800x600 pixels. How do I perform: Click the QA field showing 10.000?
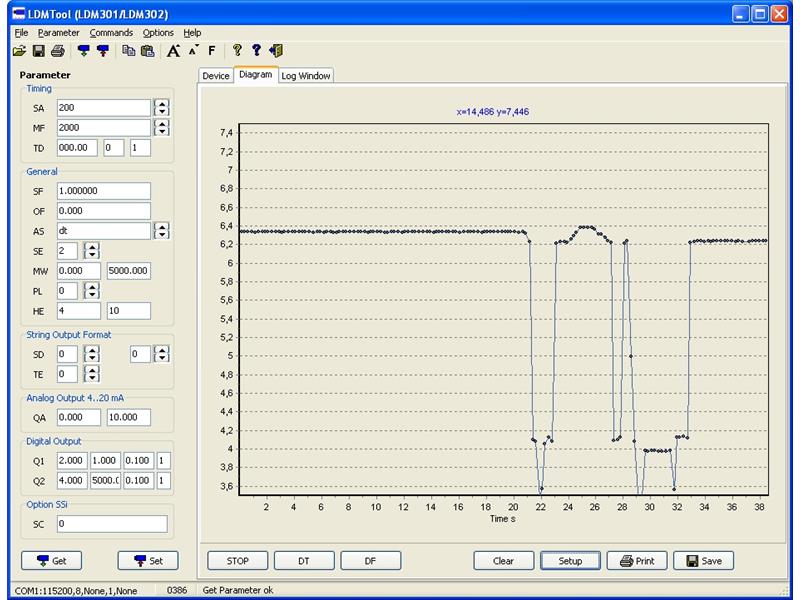[129, 417]
